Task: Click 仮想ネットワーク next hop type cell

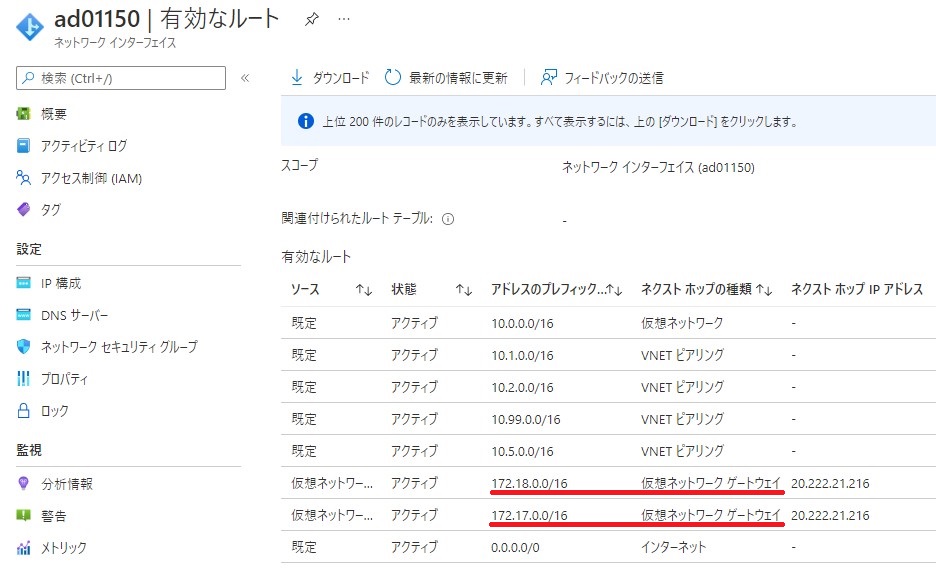Action: coord(682,324)
